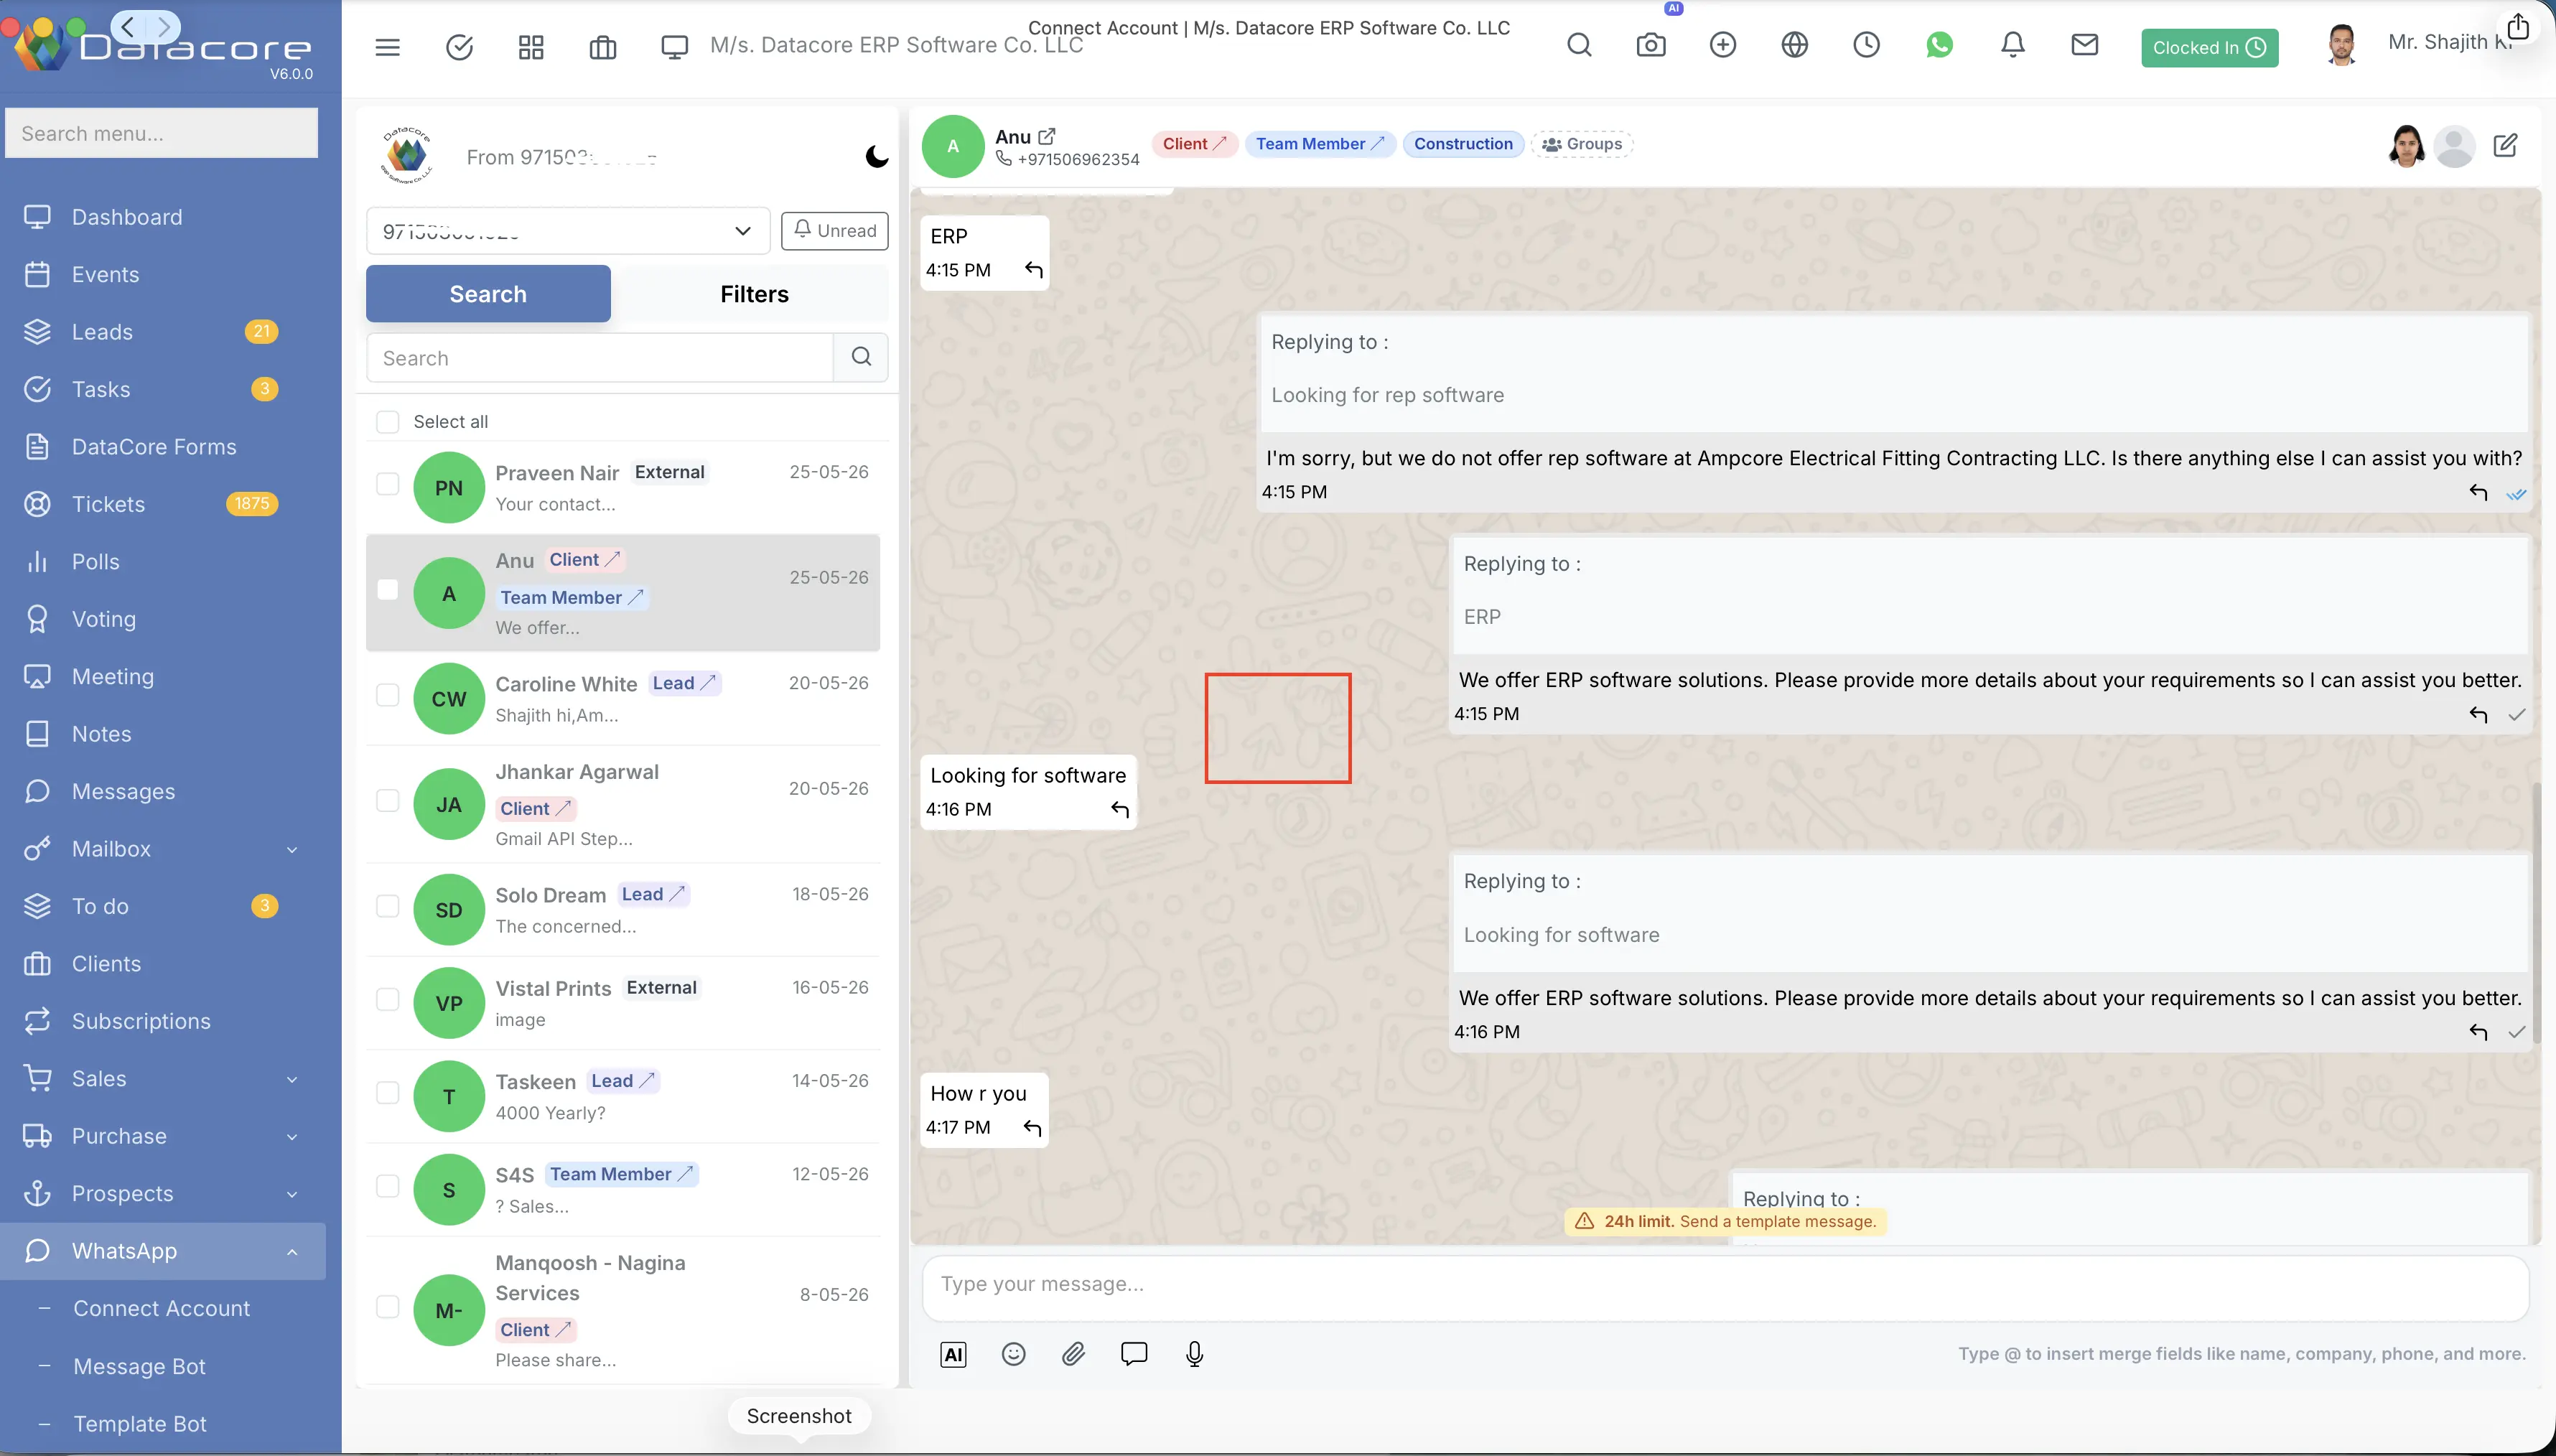
Task: Click the AI button below the message box
Action: 954,1354
